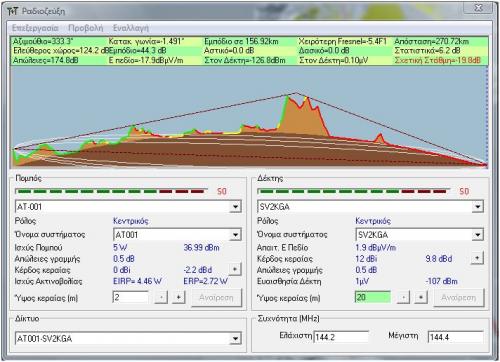Screen dimensions: 500x362
Task: Decrease transmitter antenna height with minus button
Action: pyautogui.click(x=161, y=297)
